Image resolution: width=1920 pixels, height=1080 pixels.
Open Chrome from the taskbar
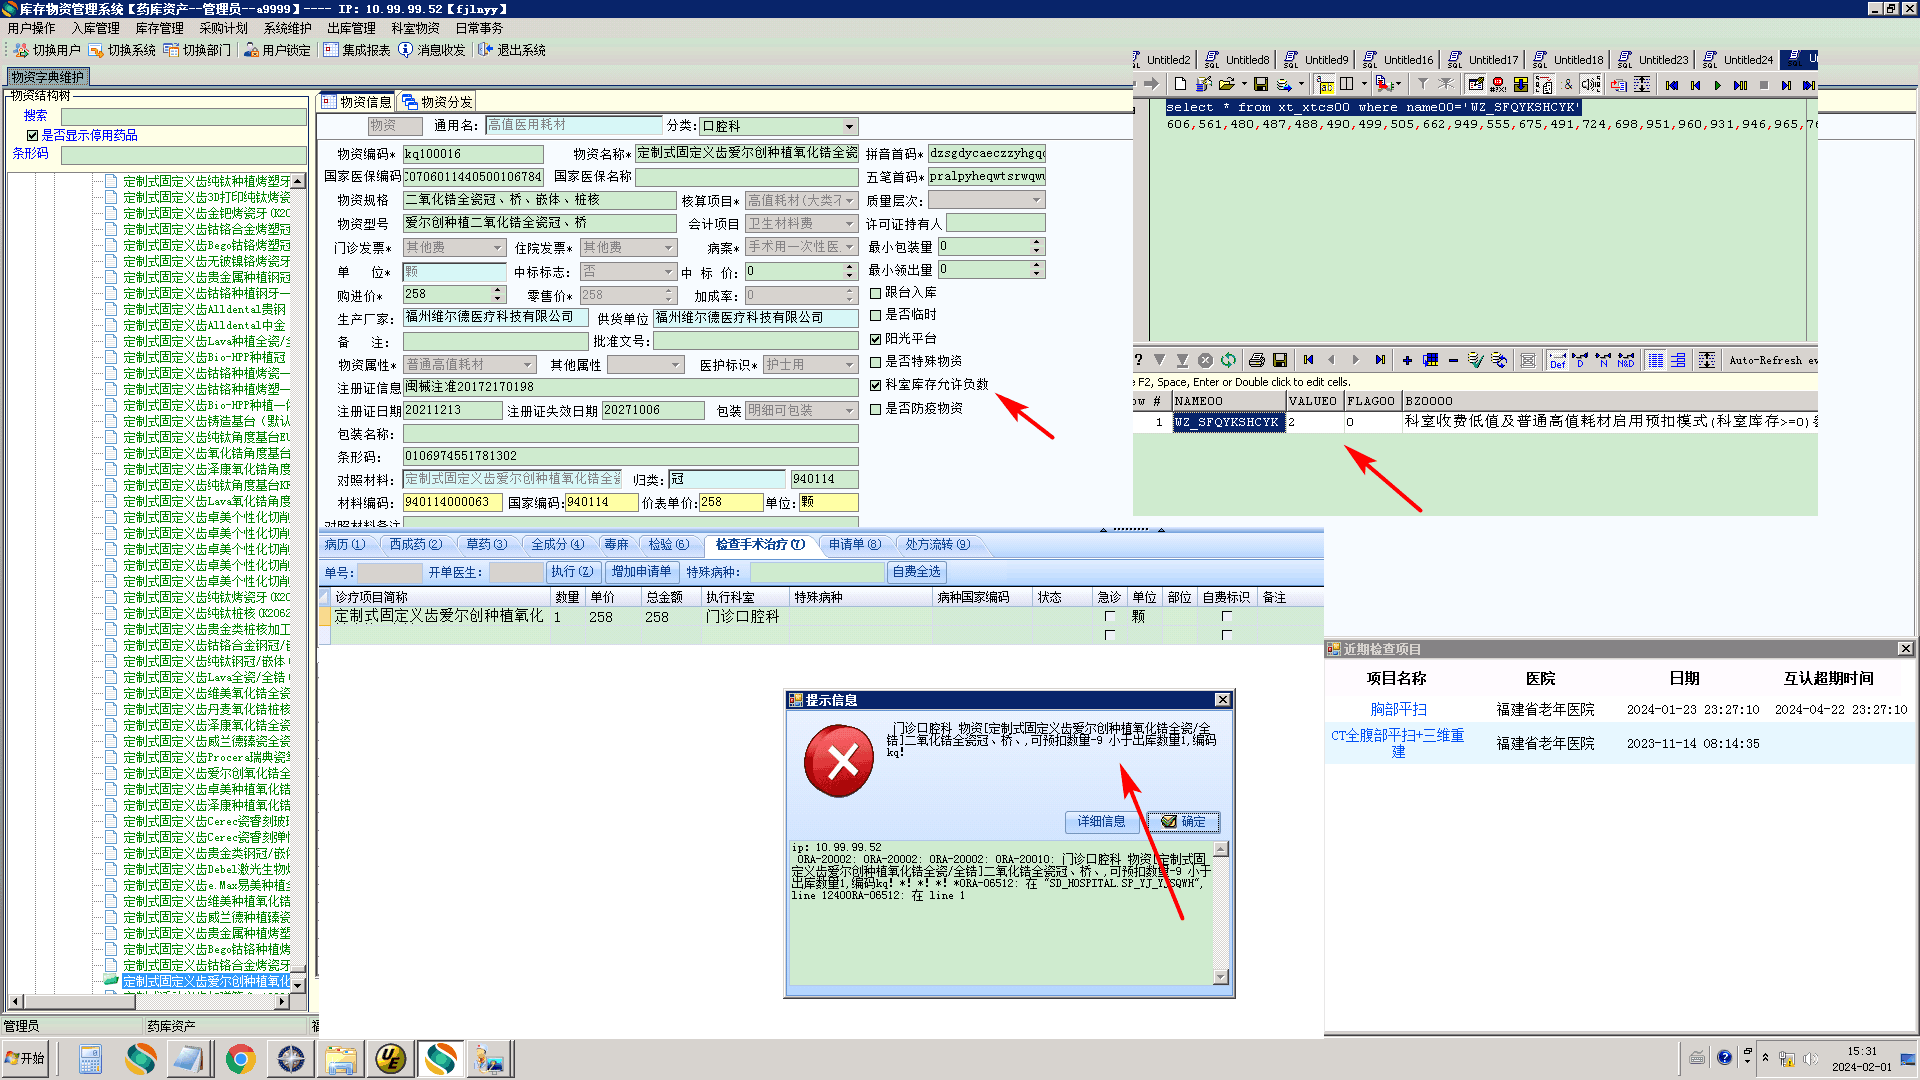(240, 1059)
